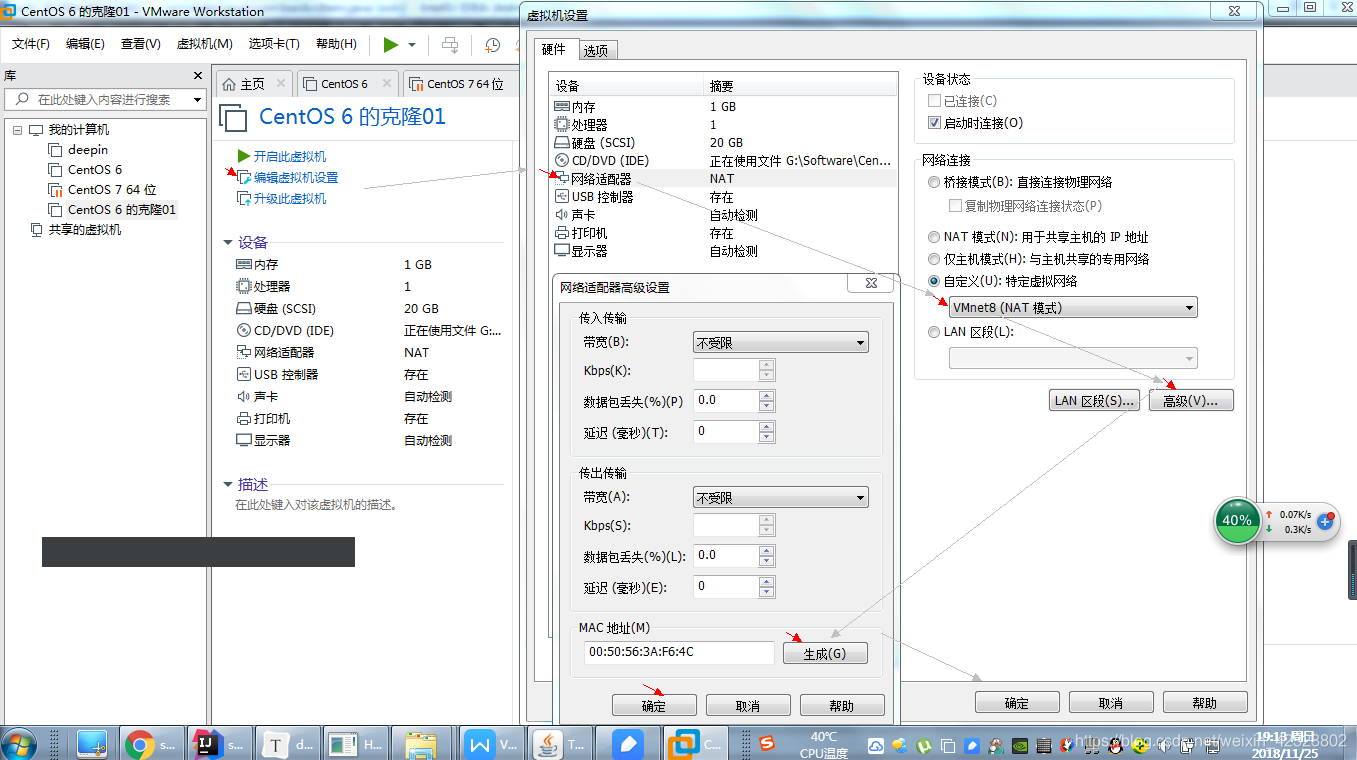This screenshot has width=1357, height=760.
Task: Click 取消 at the bottom of 虚拟机设置 dialog
Action: (1111, 702)
